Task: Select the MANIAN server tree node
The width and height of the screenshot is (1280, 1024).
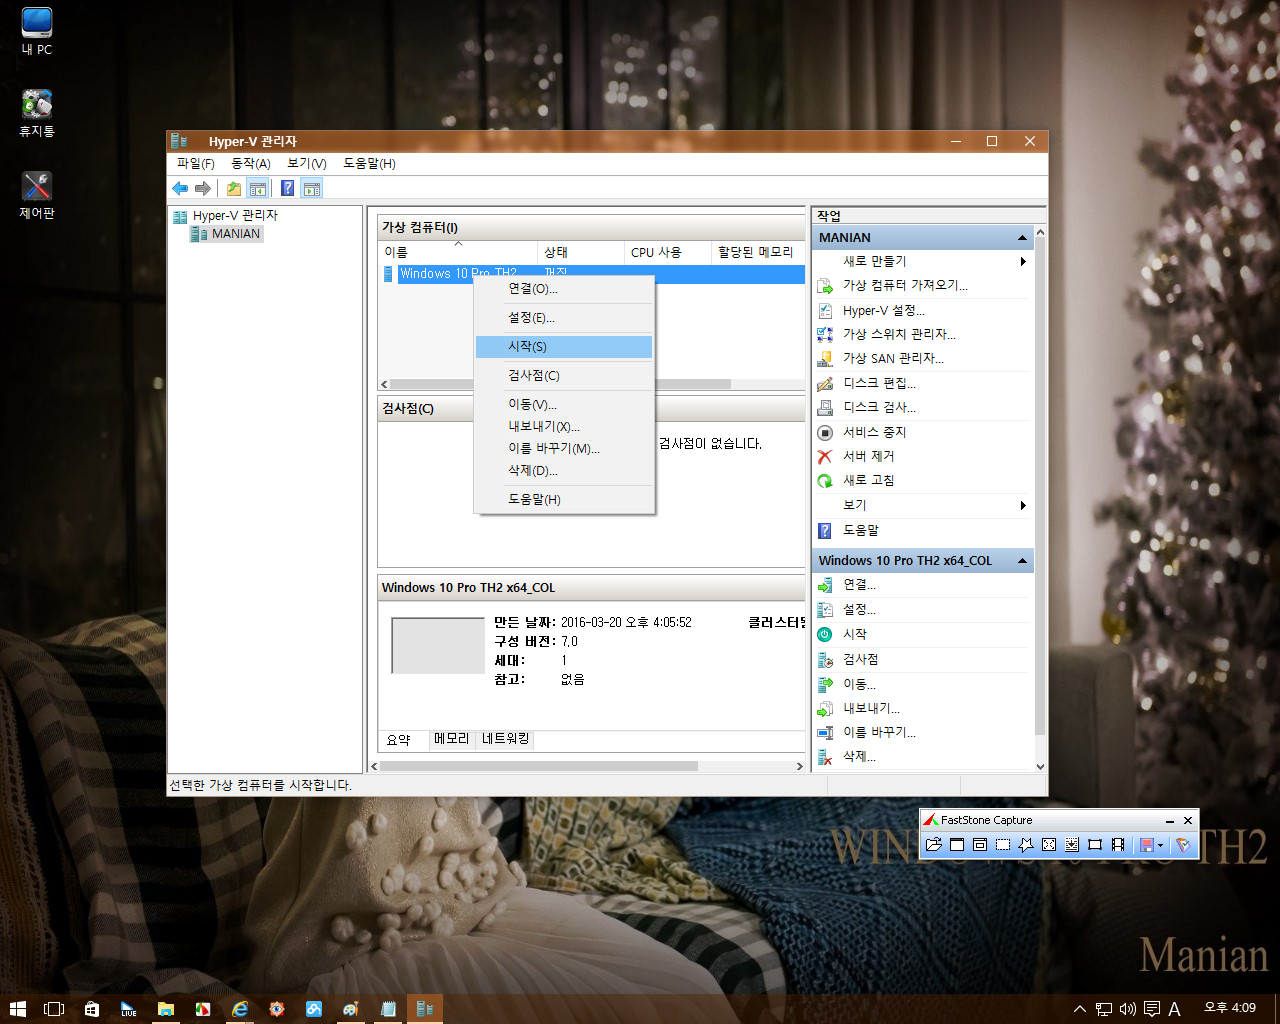Action: [x=235, y=234]
